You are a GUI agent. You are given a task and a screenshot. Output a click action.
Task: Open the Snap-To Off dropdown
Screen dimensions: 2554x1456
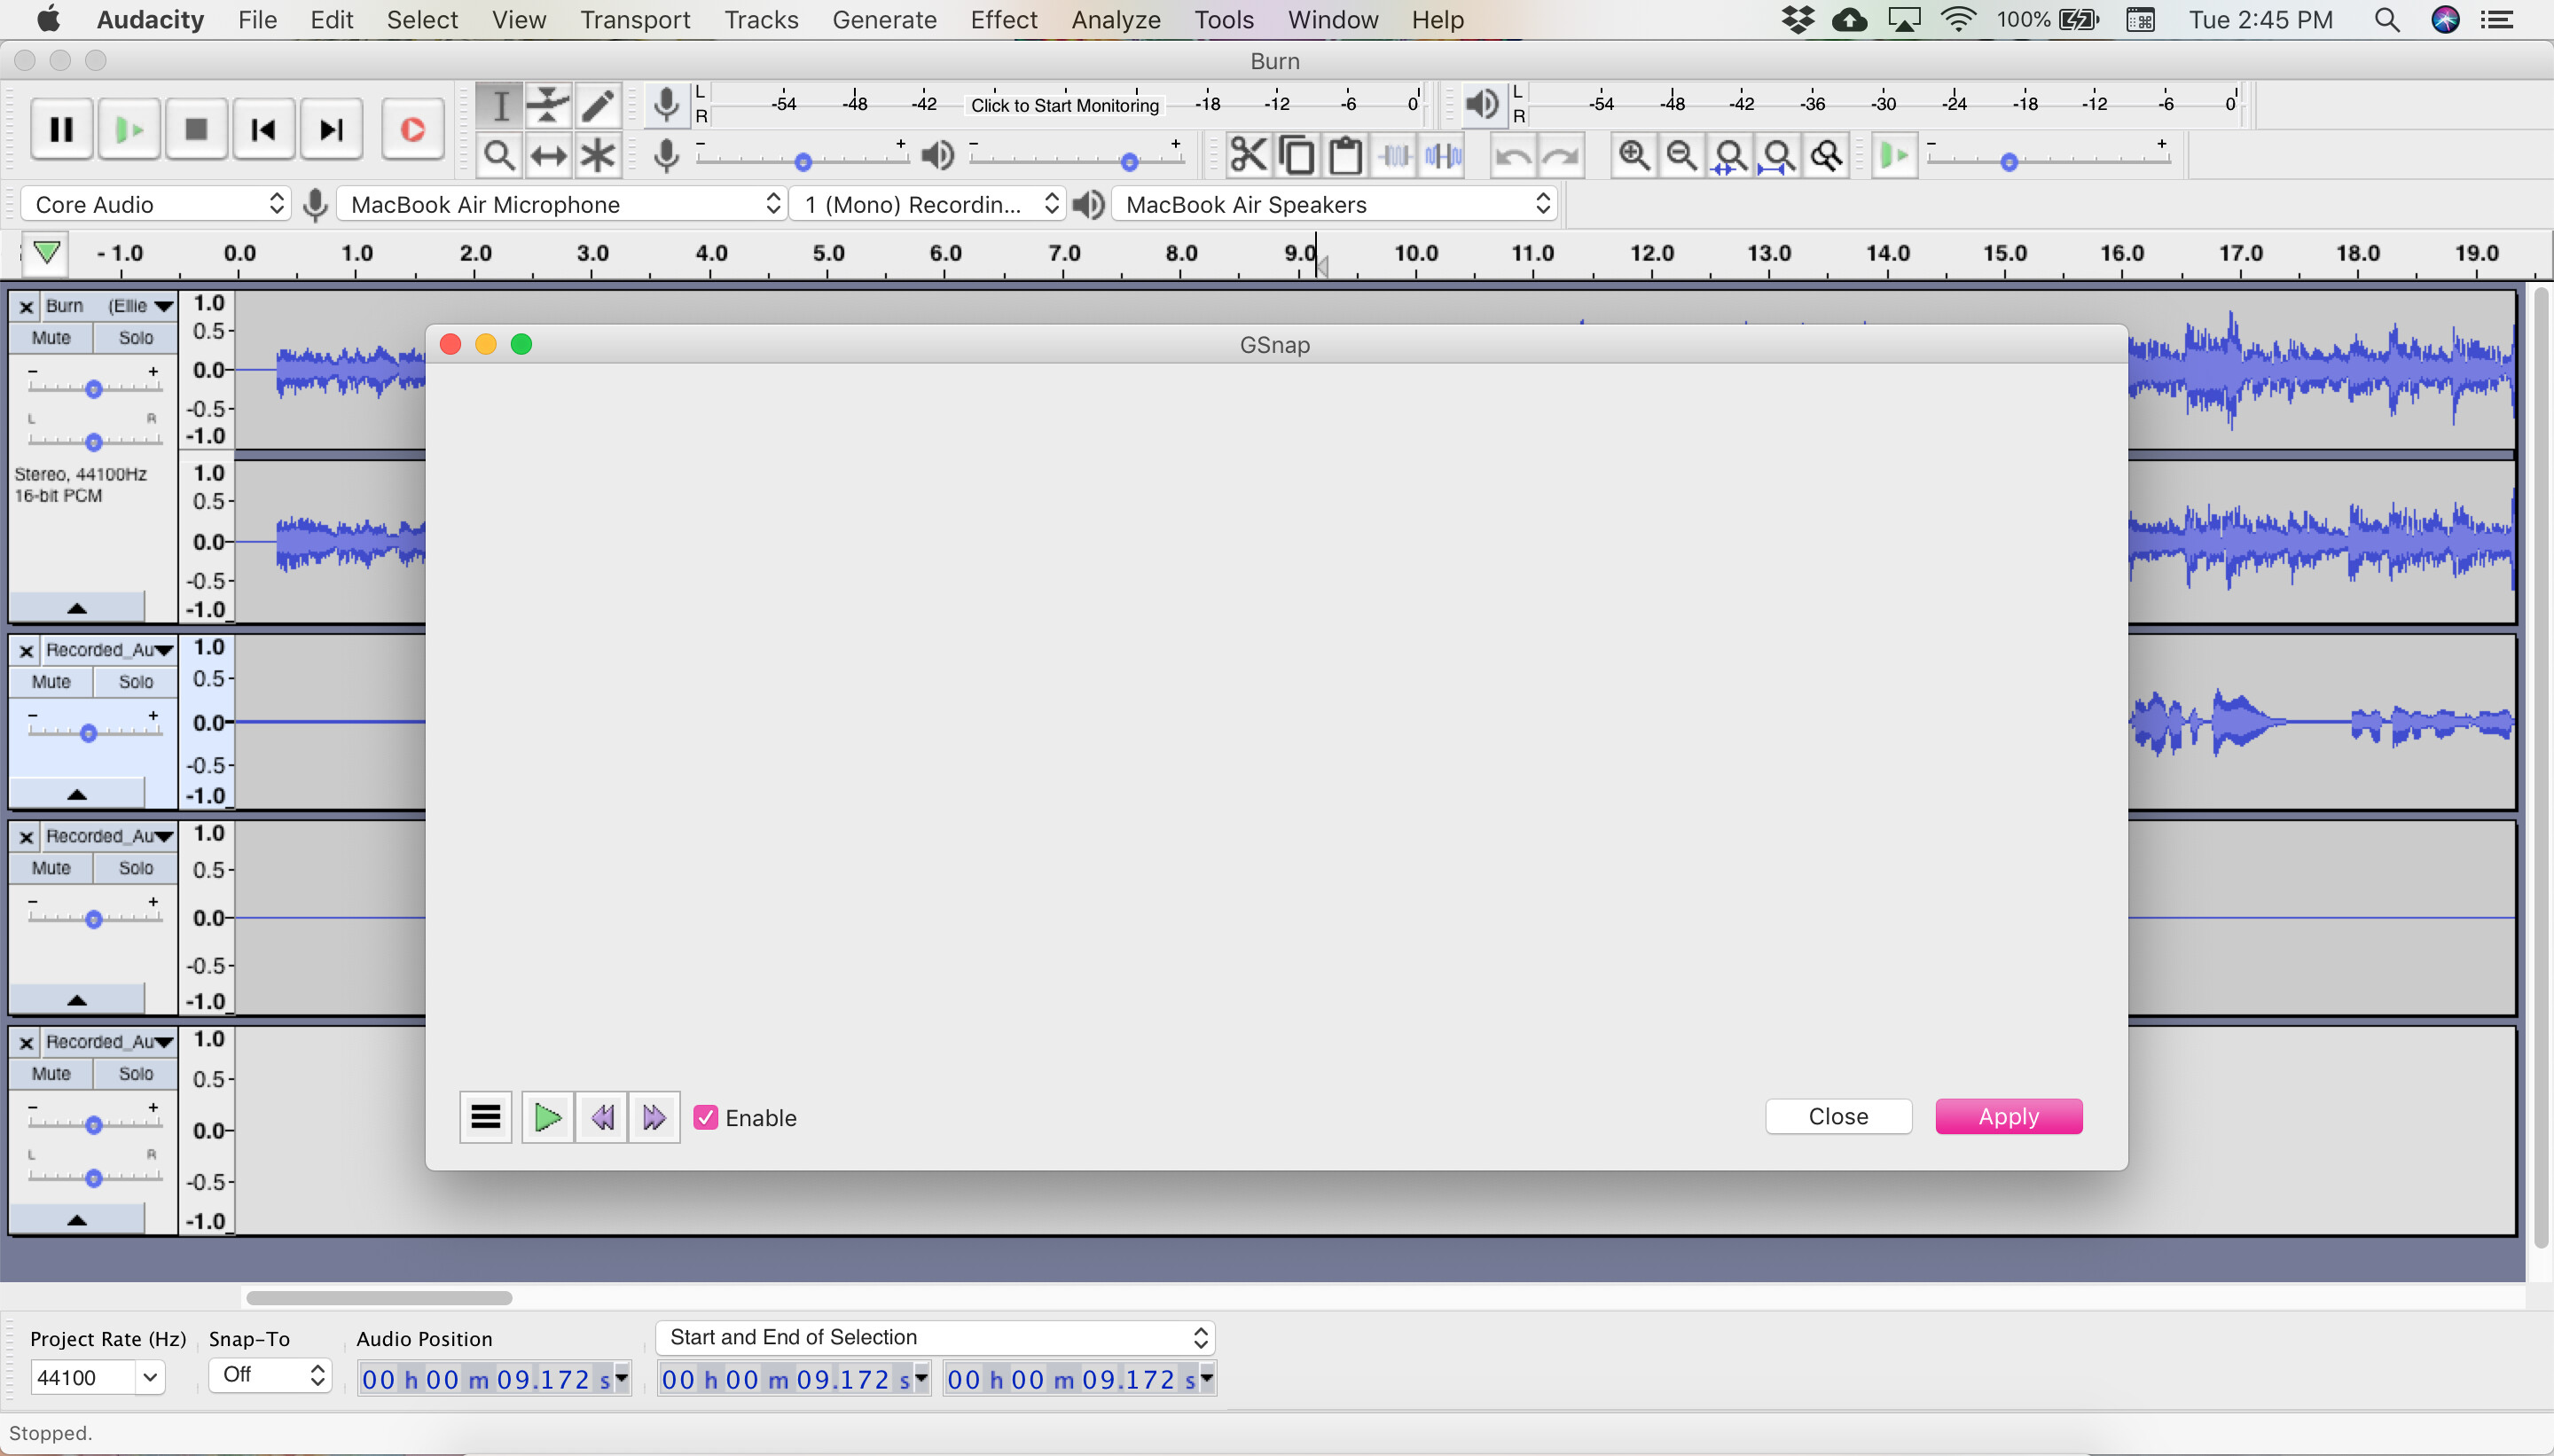[x=270, y=1375]
